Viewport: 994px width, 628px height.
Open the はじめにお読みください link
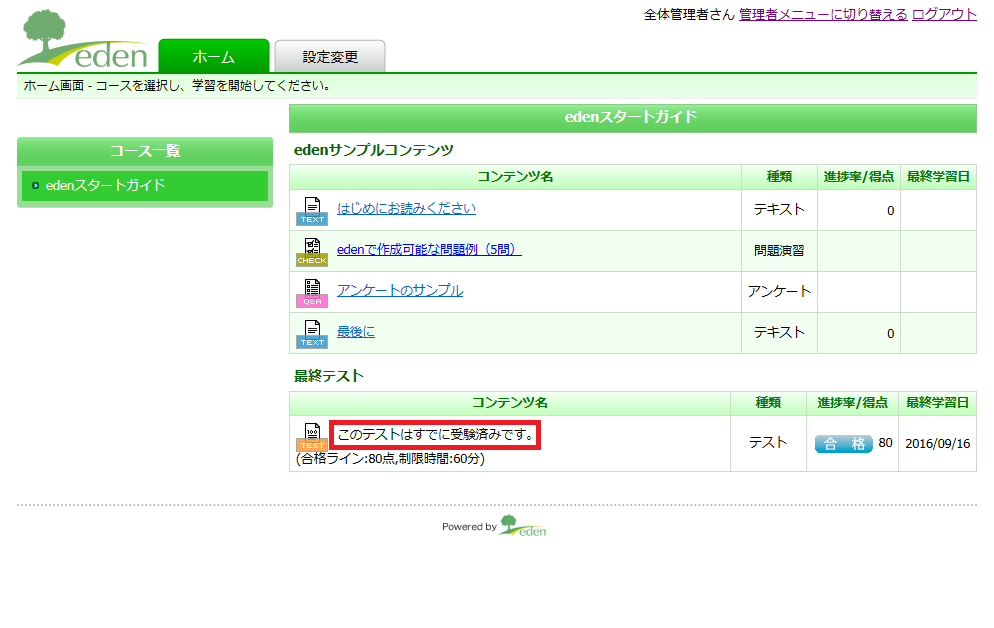coord(406,208)
